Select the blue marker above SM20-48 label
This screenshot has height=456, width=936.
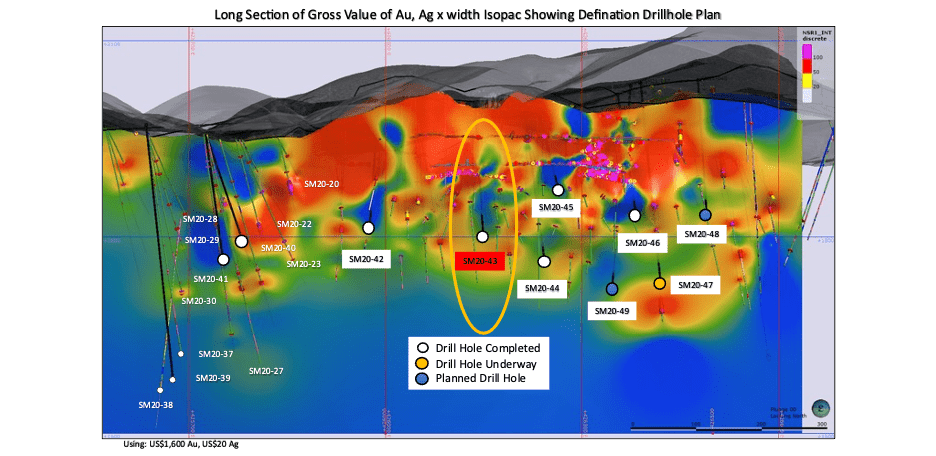pos(705,215)
